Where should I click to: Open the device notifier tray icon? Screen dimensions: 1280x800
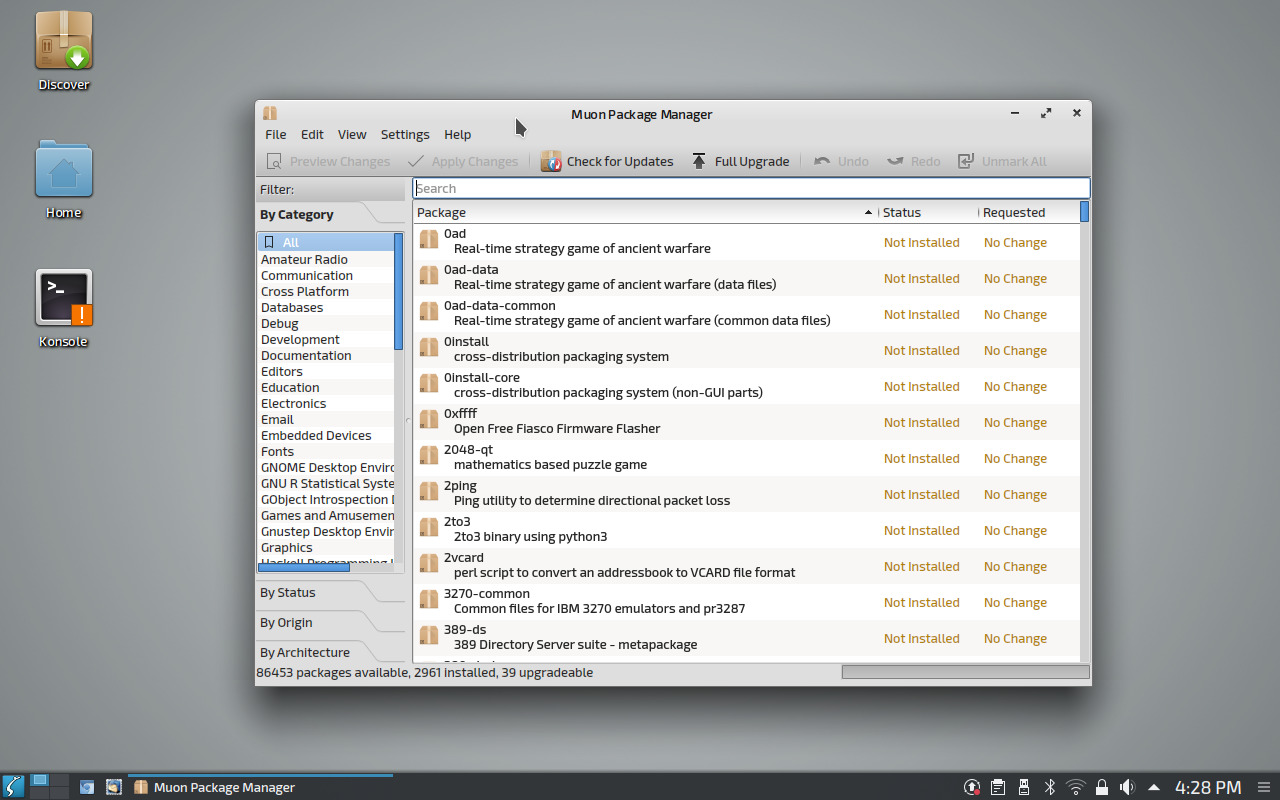[1023, 787]
